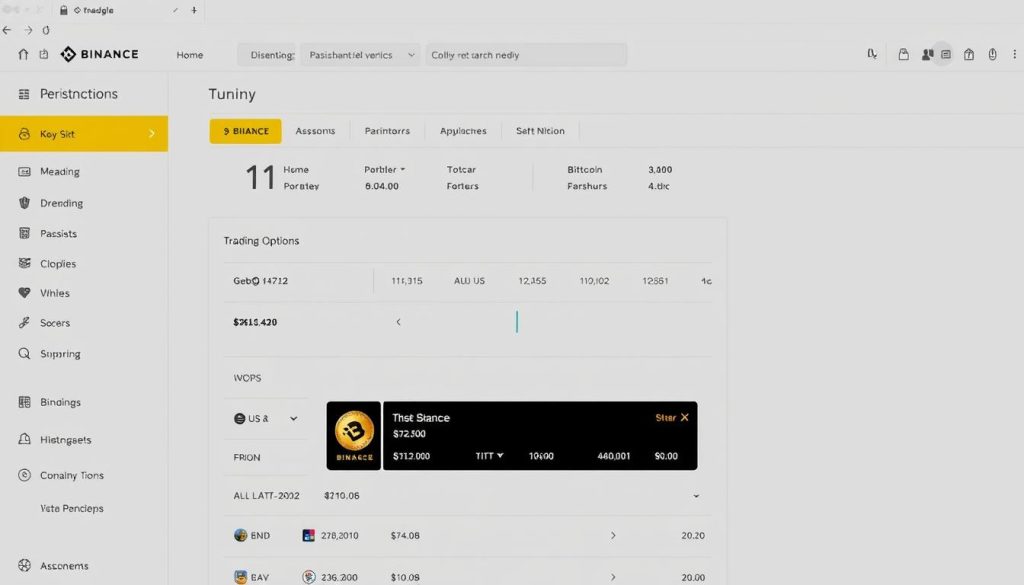1024x585 pixels.
Task: Click the Ster link in black banner
Action: tap(665, 418)
